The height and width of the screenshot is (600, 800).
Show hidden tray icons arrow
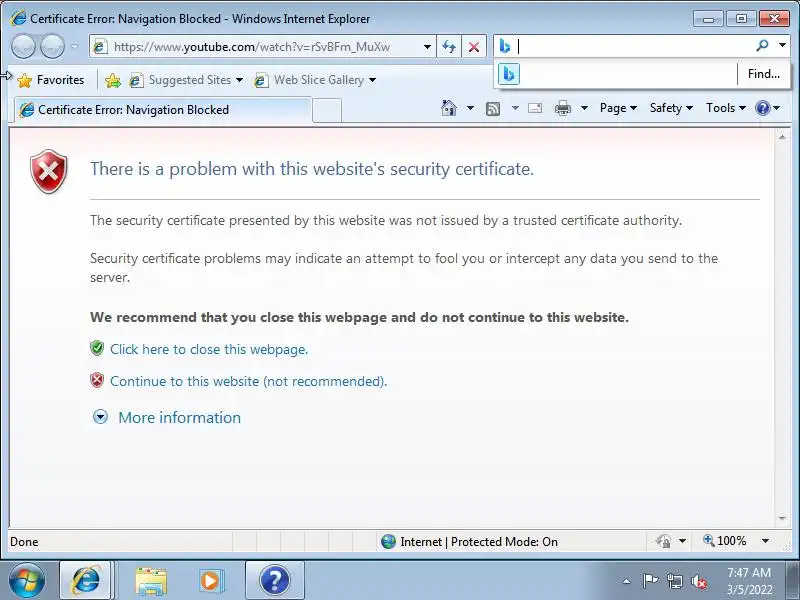click(x=627, y=581)
